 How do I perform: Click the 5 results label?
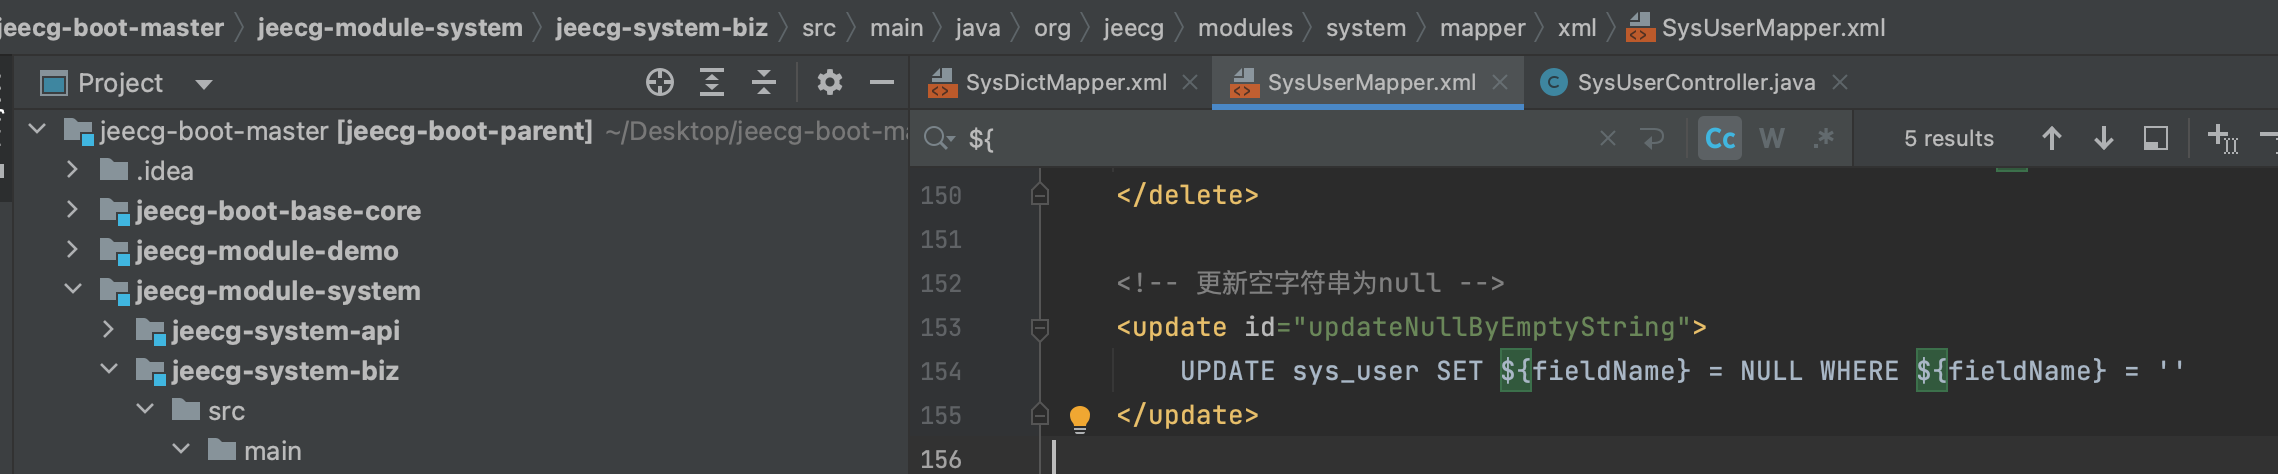coord(1949,138)
